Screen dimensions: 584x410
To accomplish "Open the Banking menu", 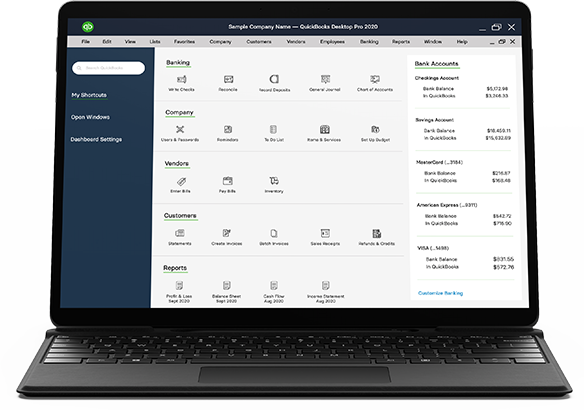I will tap(369, 42).
